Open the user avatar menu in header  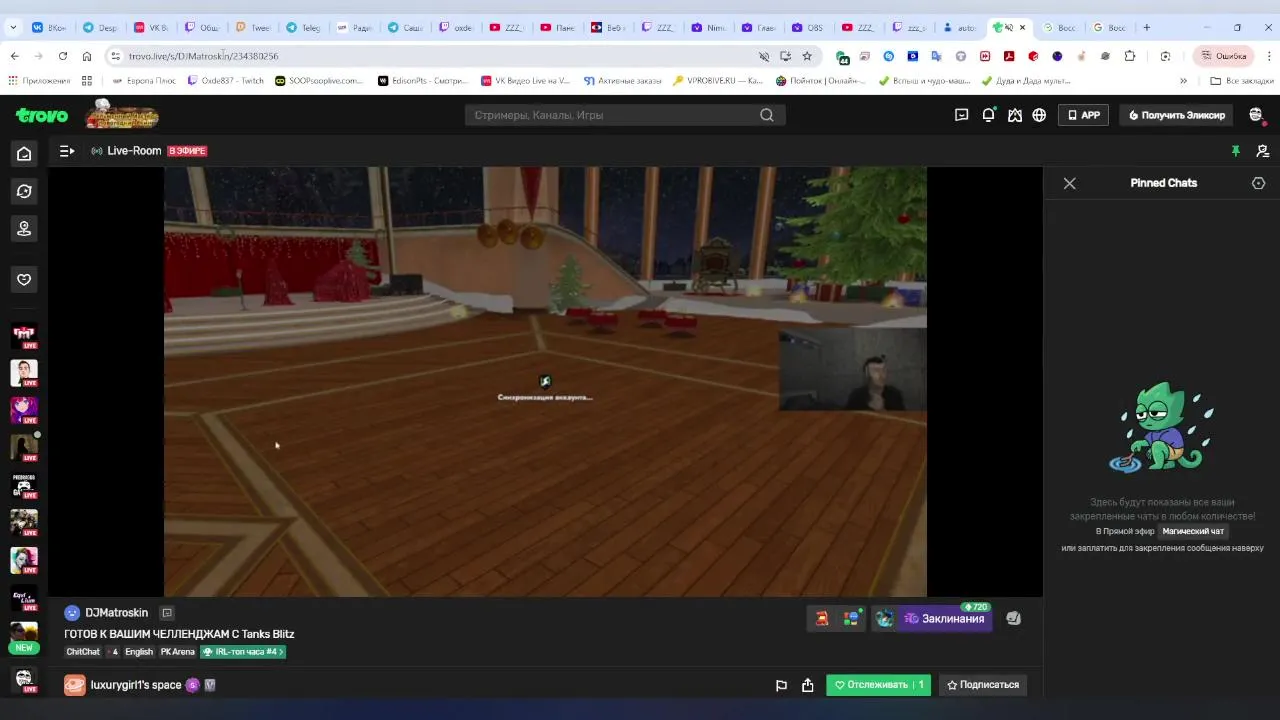1256,115
